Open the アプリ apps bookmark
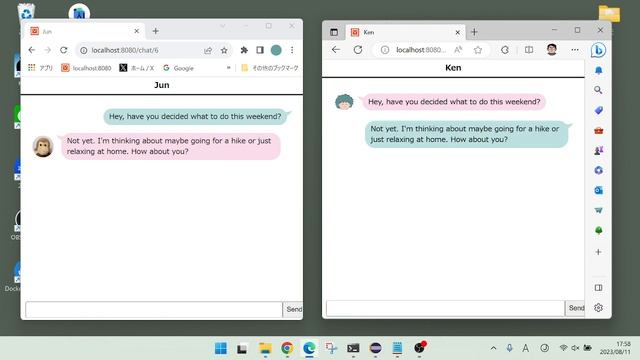The height and width of the screenshot is (360, 640). (x=40, y=68)
